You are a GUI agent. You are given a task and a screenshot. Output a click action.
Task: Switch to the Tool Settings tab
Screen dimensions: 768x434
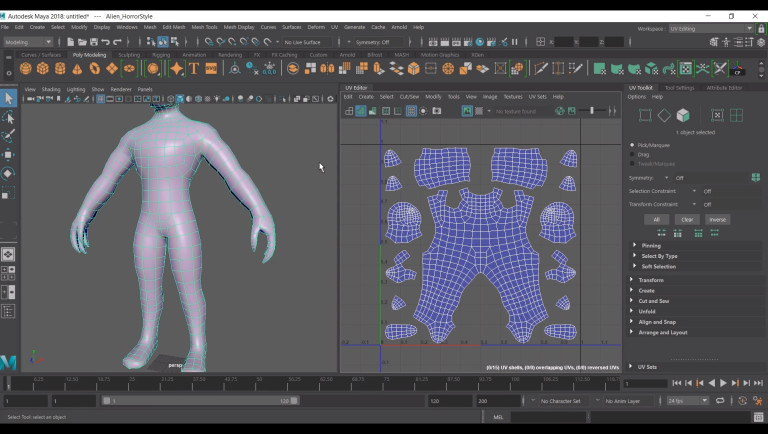[x=679, y=88]
